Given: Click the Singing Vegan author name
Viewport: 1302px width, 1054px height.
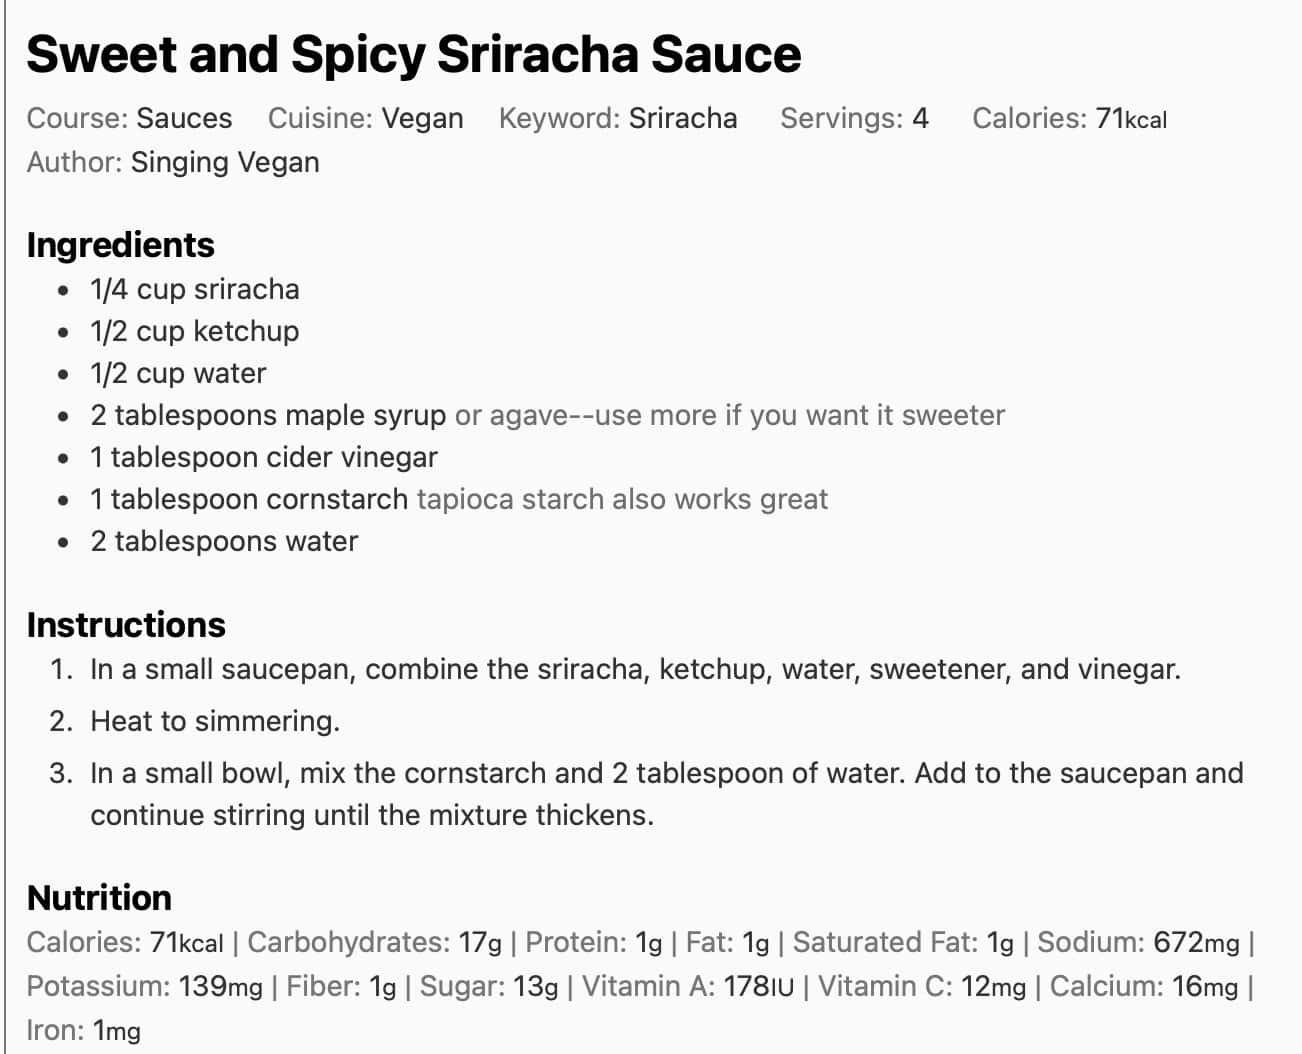Looking at the screenshot, I should tap(225, 162).
